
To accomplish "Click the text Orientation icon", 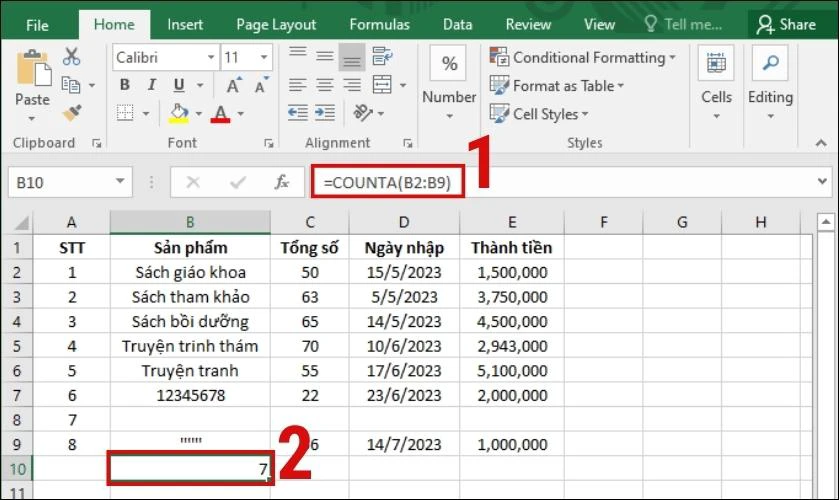I will (363, 113).
